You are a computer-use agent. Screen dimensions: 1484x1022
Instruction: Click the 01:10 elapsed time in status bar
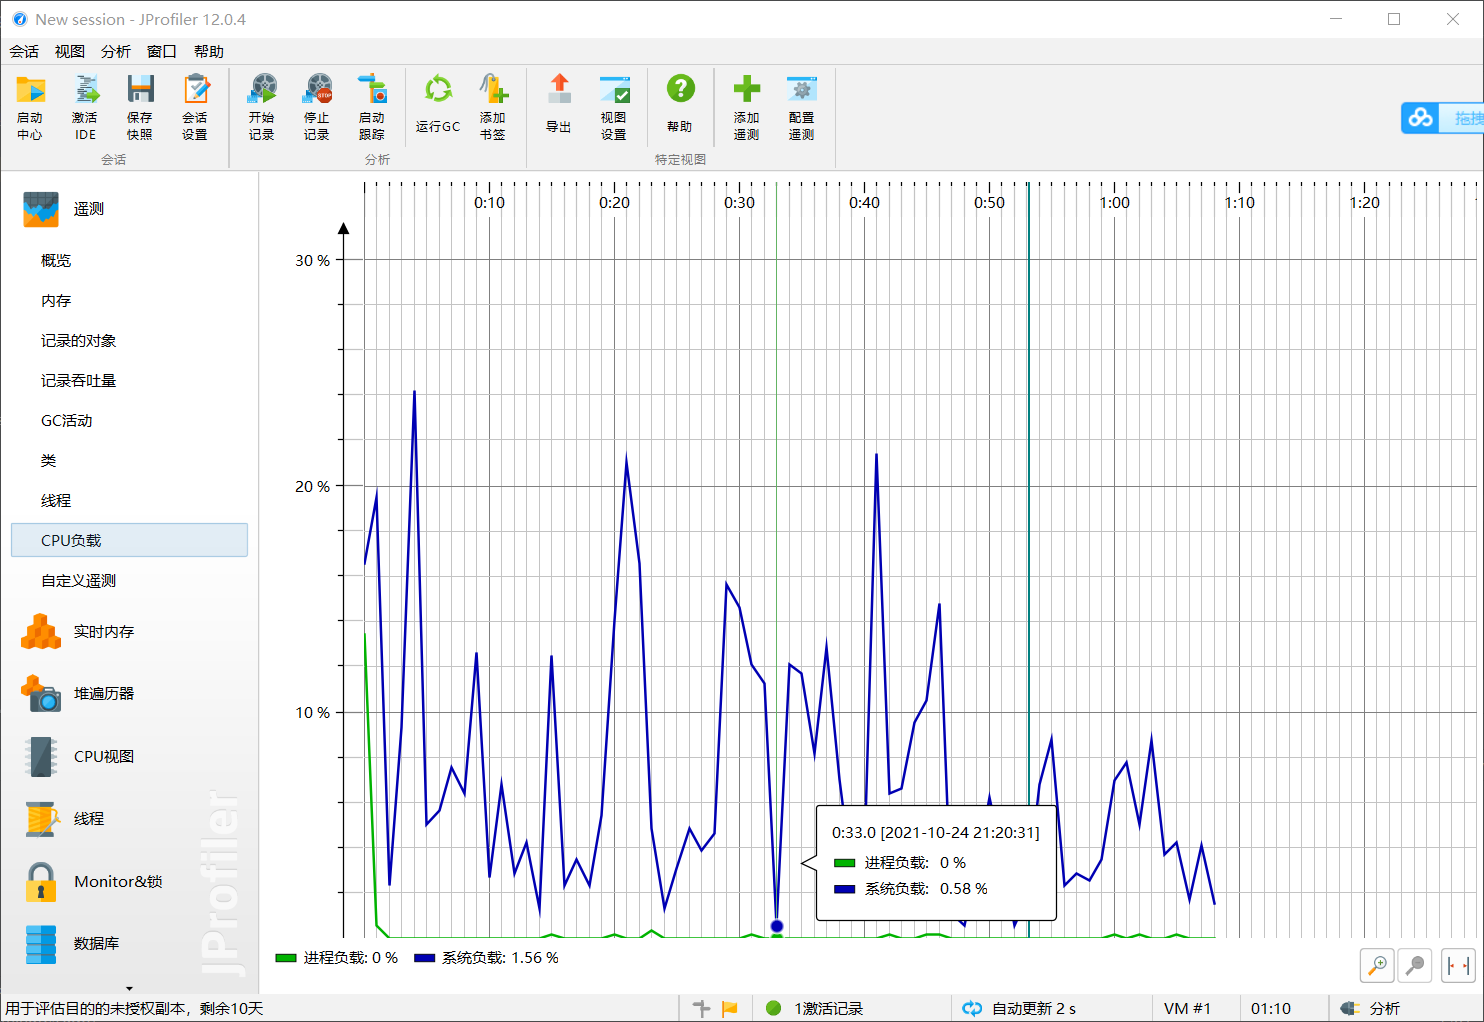[1271, 1008]
